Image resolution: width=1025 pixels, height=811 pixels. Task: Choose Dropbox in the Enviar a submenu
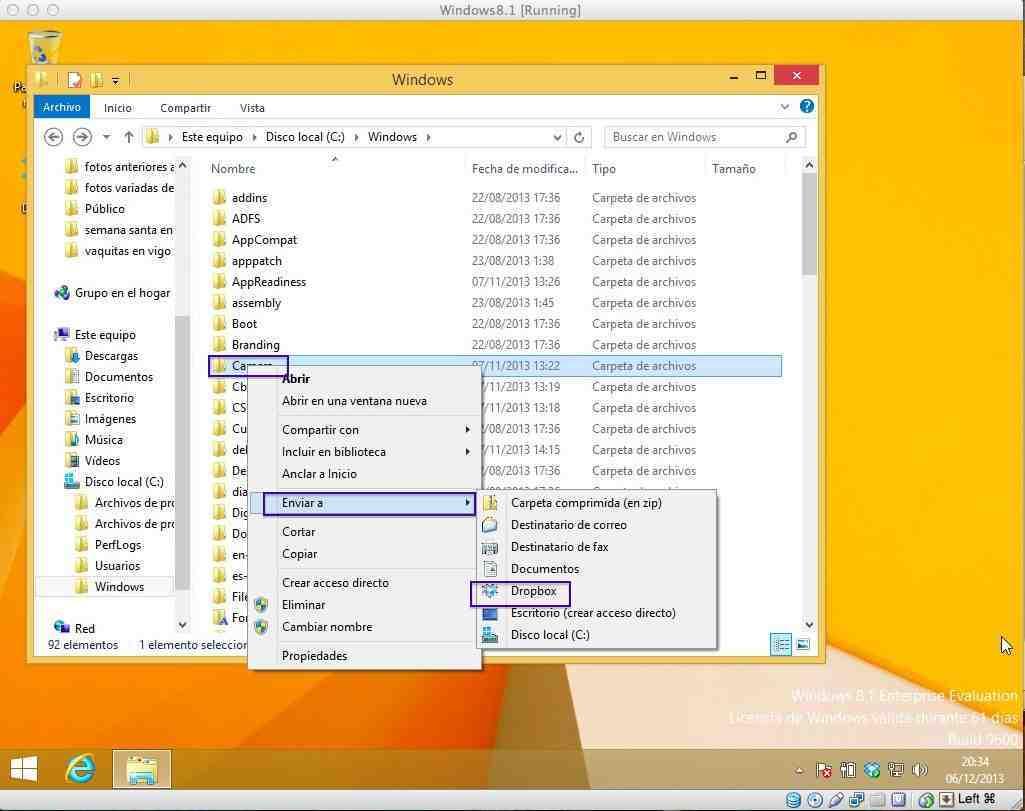click(533, 591)
